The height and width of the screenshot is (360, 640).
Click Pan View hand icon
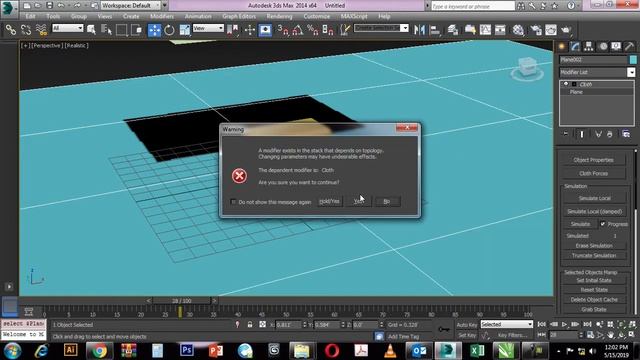[610, 335]
